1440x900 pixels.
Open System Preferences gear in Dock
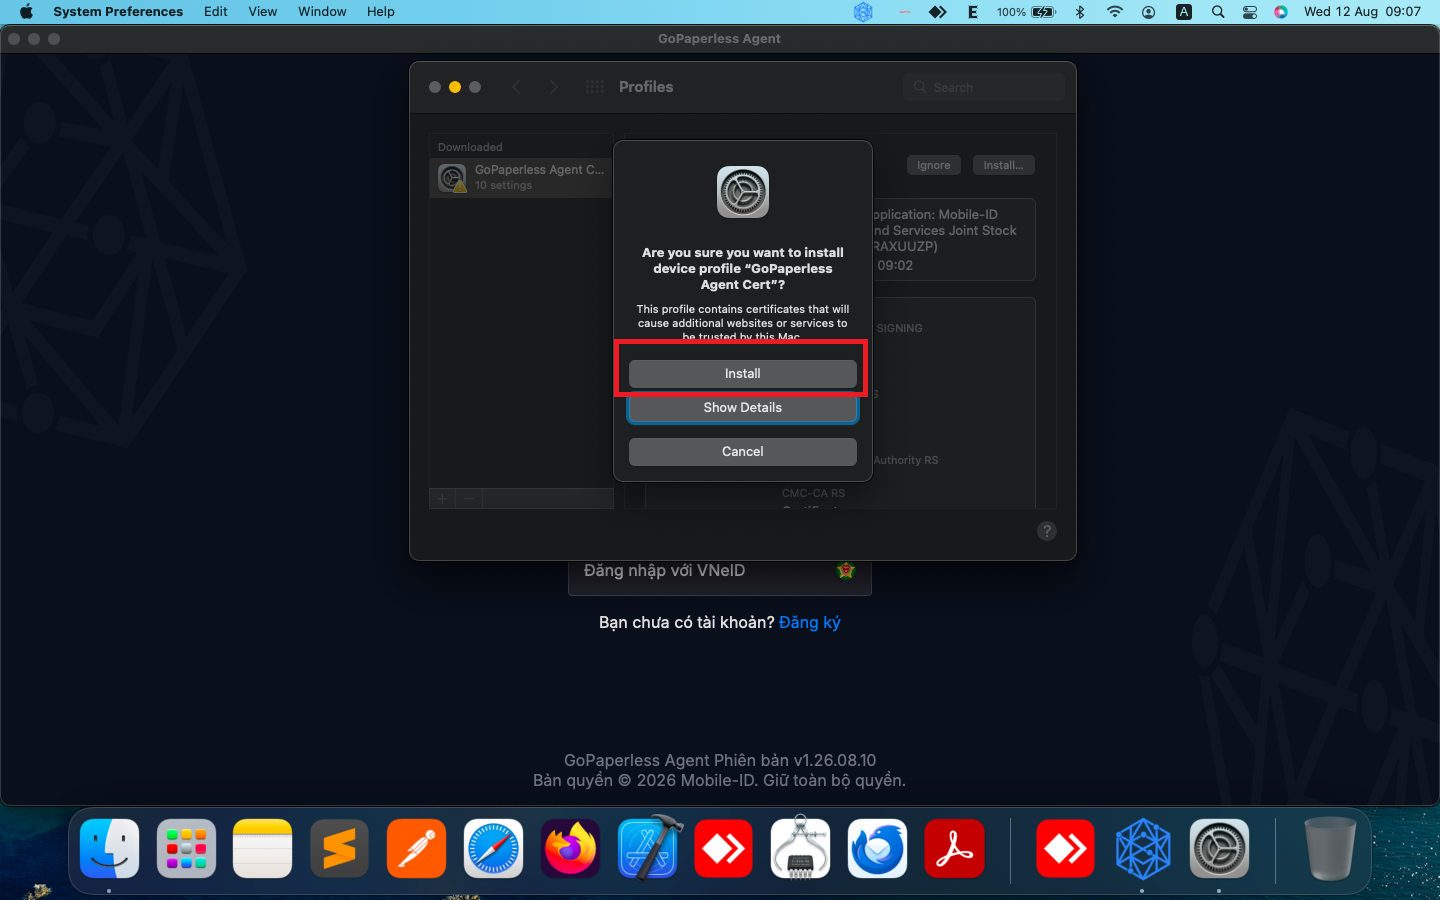[x=1219, y=849]
